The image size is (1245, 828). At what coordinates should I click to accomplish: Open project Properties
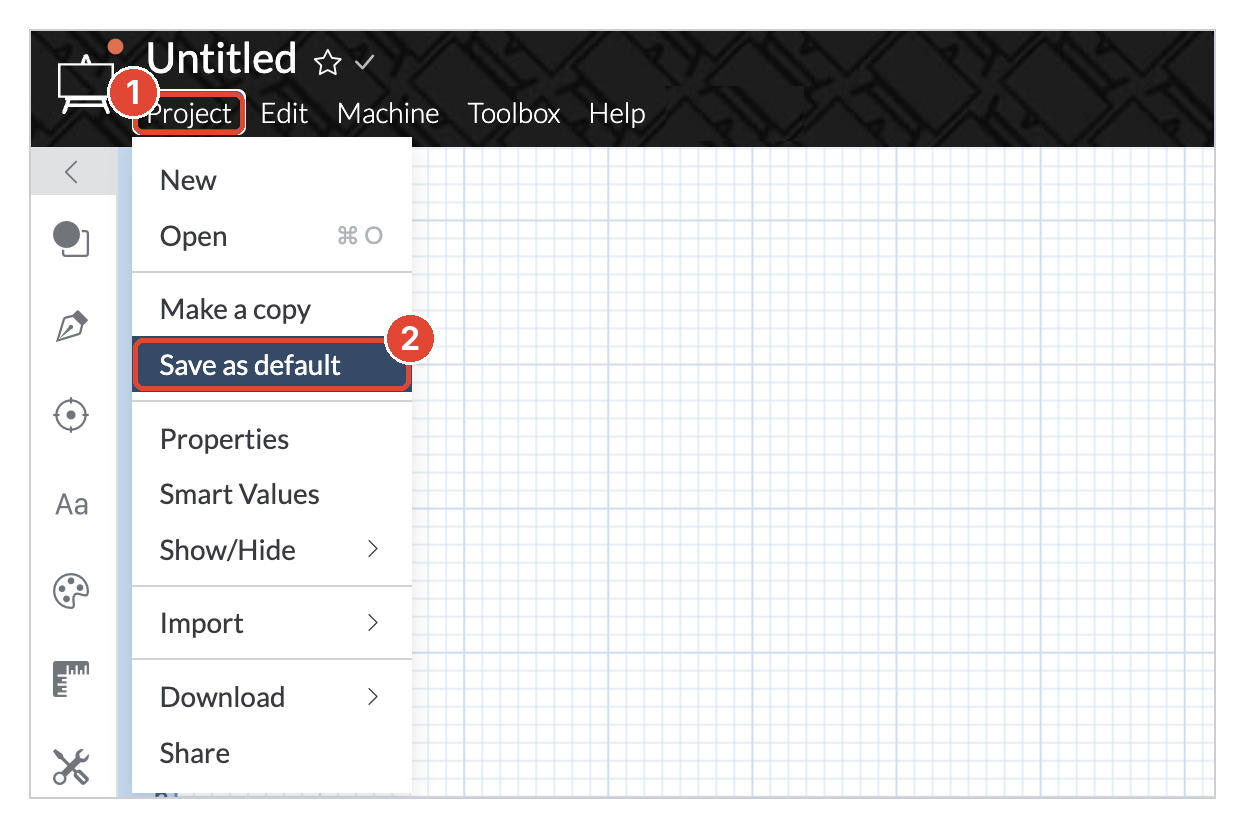click(x=272, y=440)
